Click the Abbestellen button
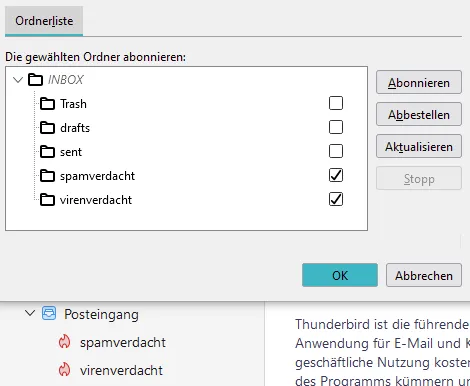The width and height of the screenshot is (470, 386). point(419,114)
